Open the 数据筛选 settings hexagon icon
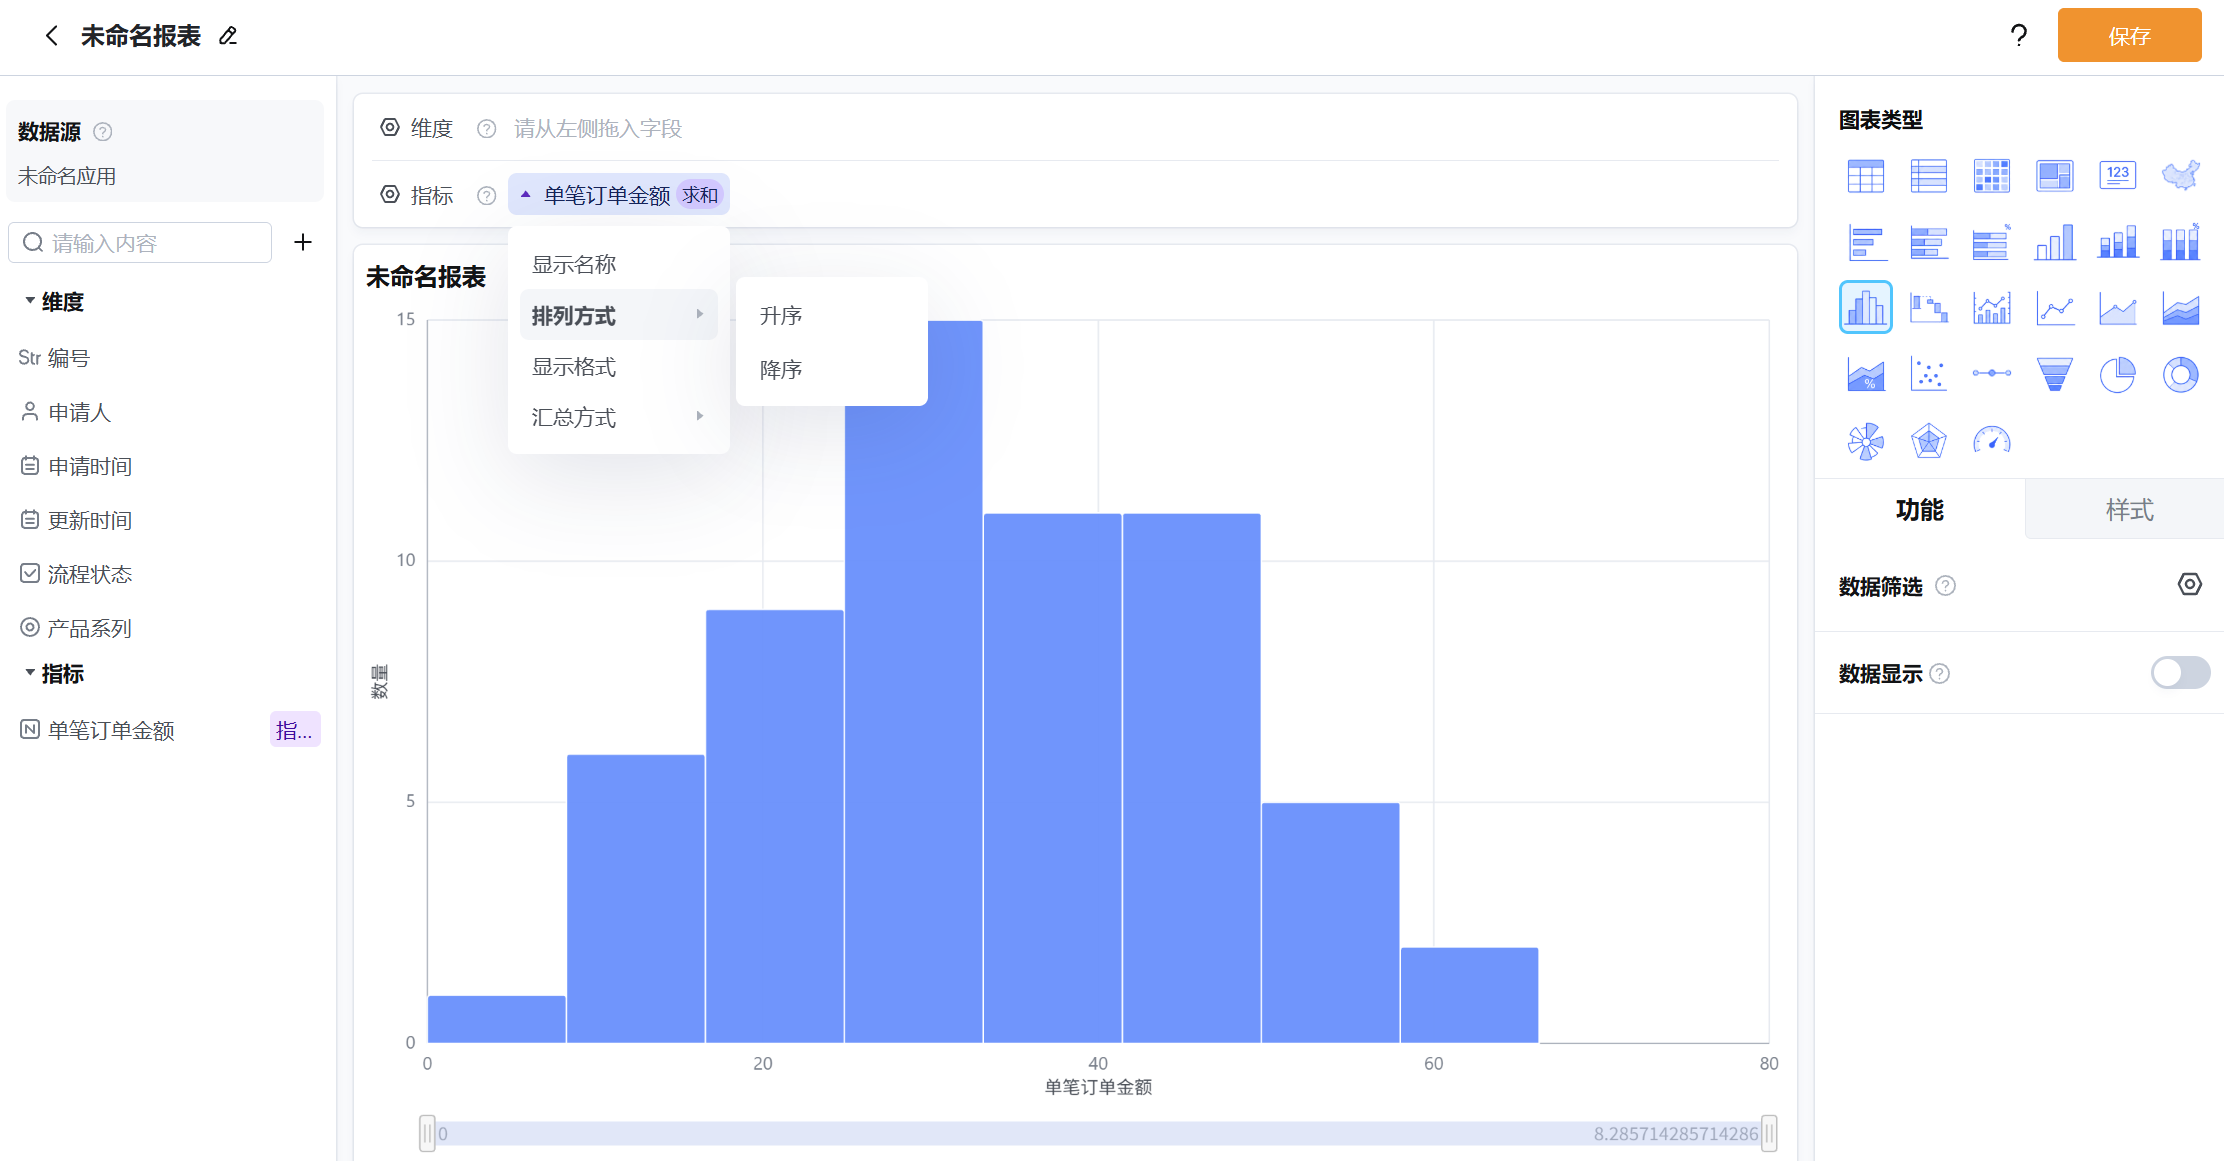Screen dimensions: 2224x1161 pos(2189,585)
